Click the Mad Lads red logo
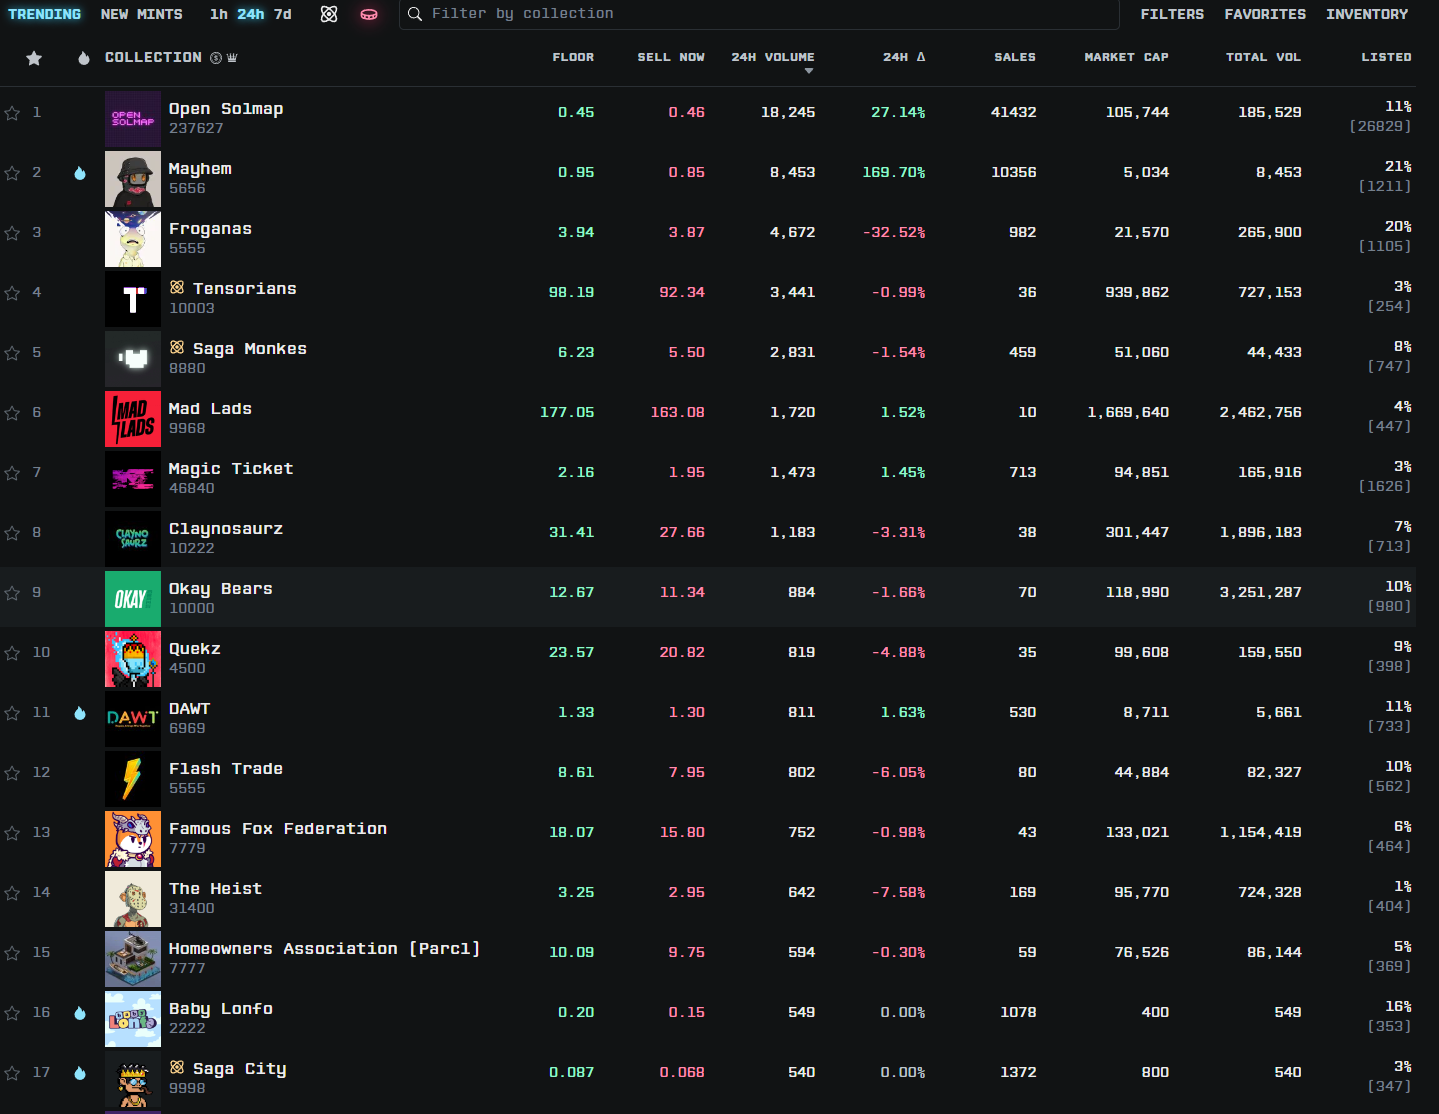 (133, 419)
